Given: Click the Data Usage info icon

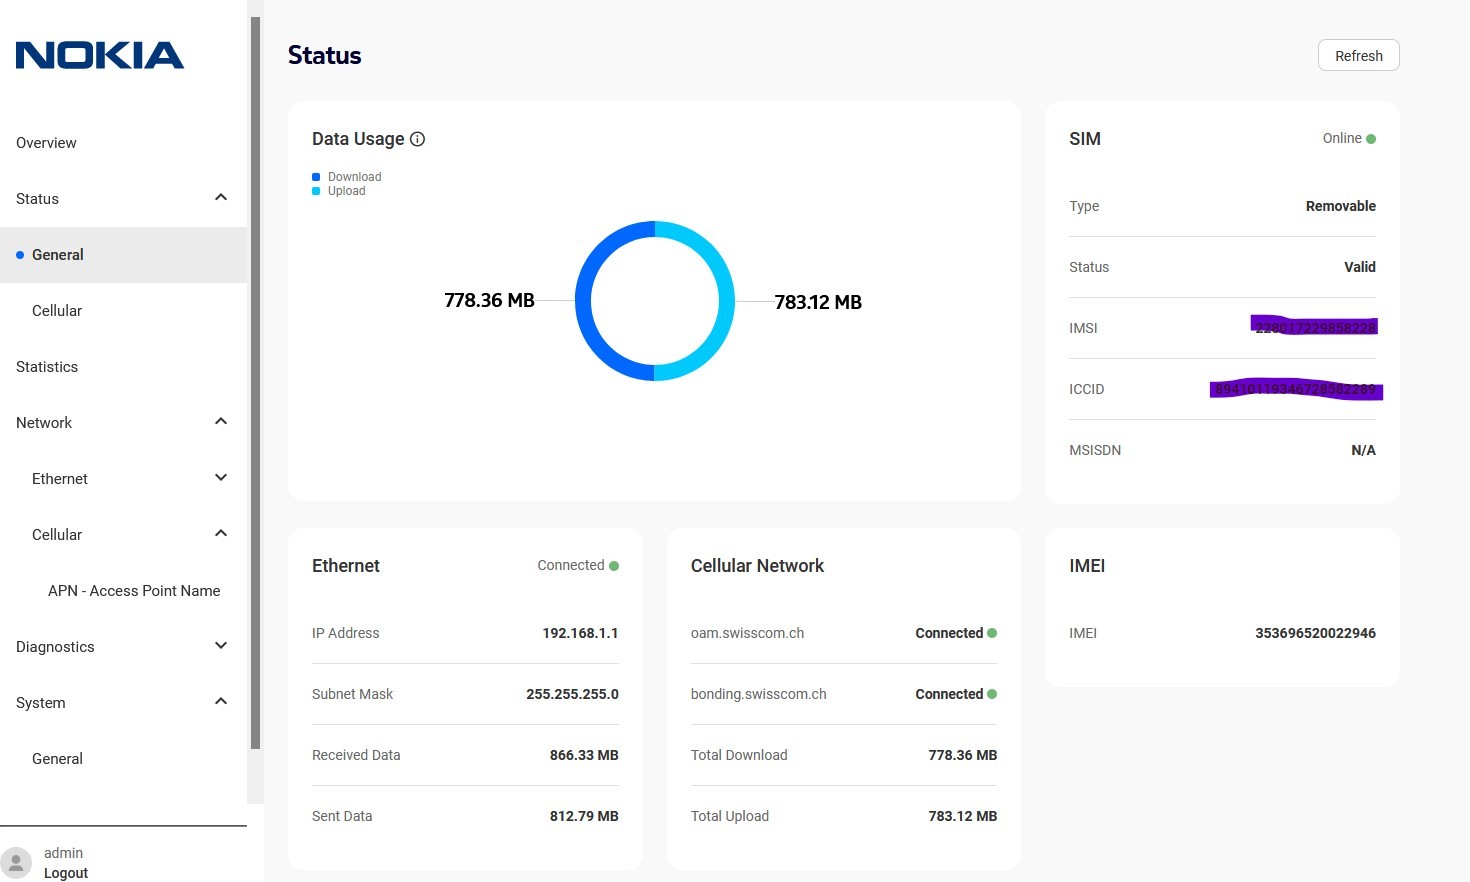Looking at the screenshot, I should 418,139.
